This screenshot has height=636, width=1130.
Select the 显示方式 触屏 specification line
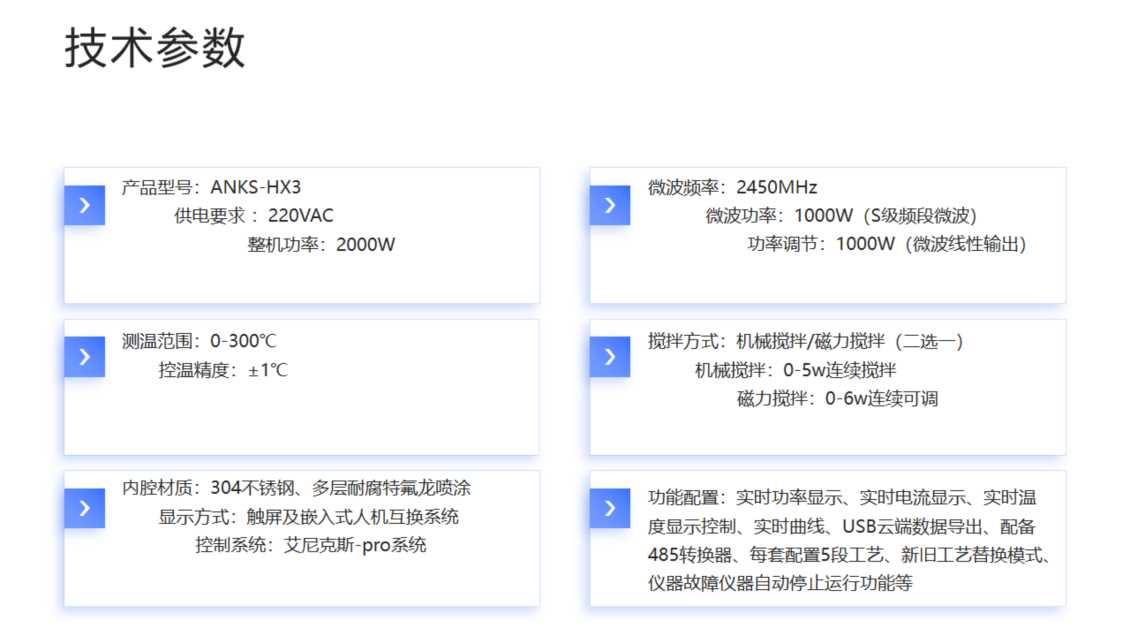tap(308, 517)
